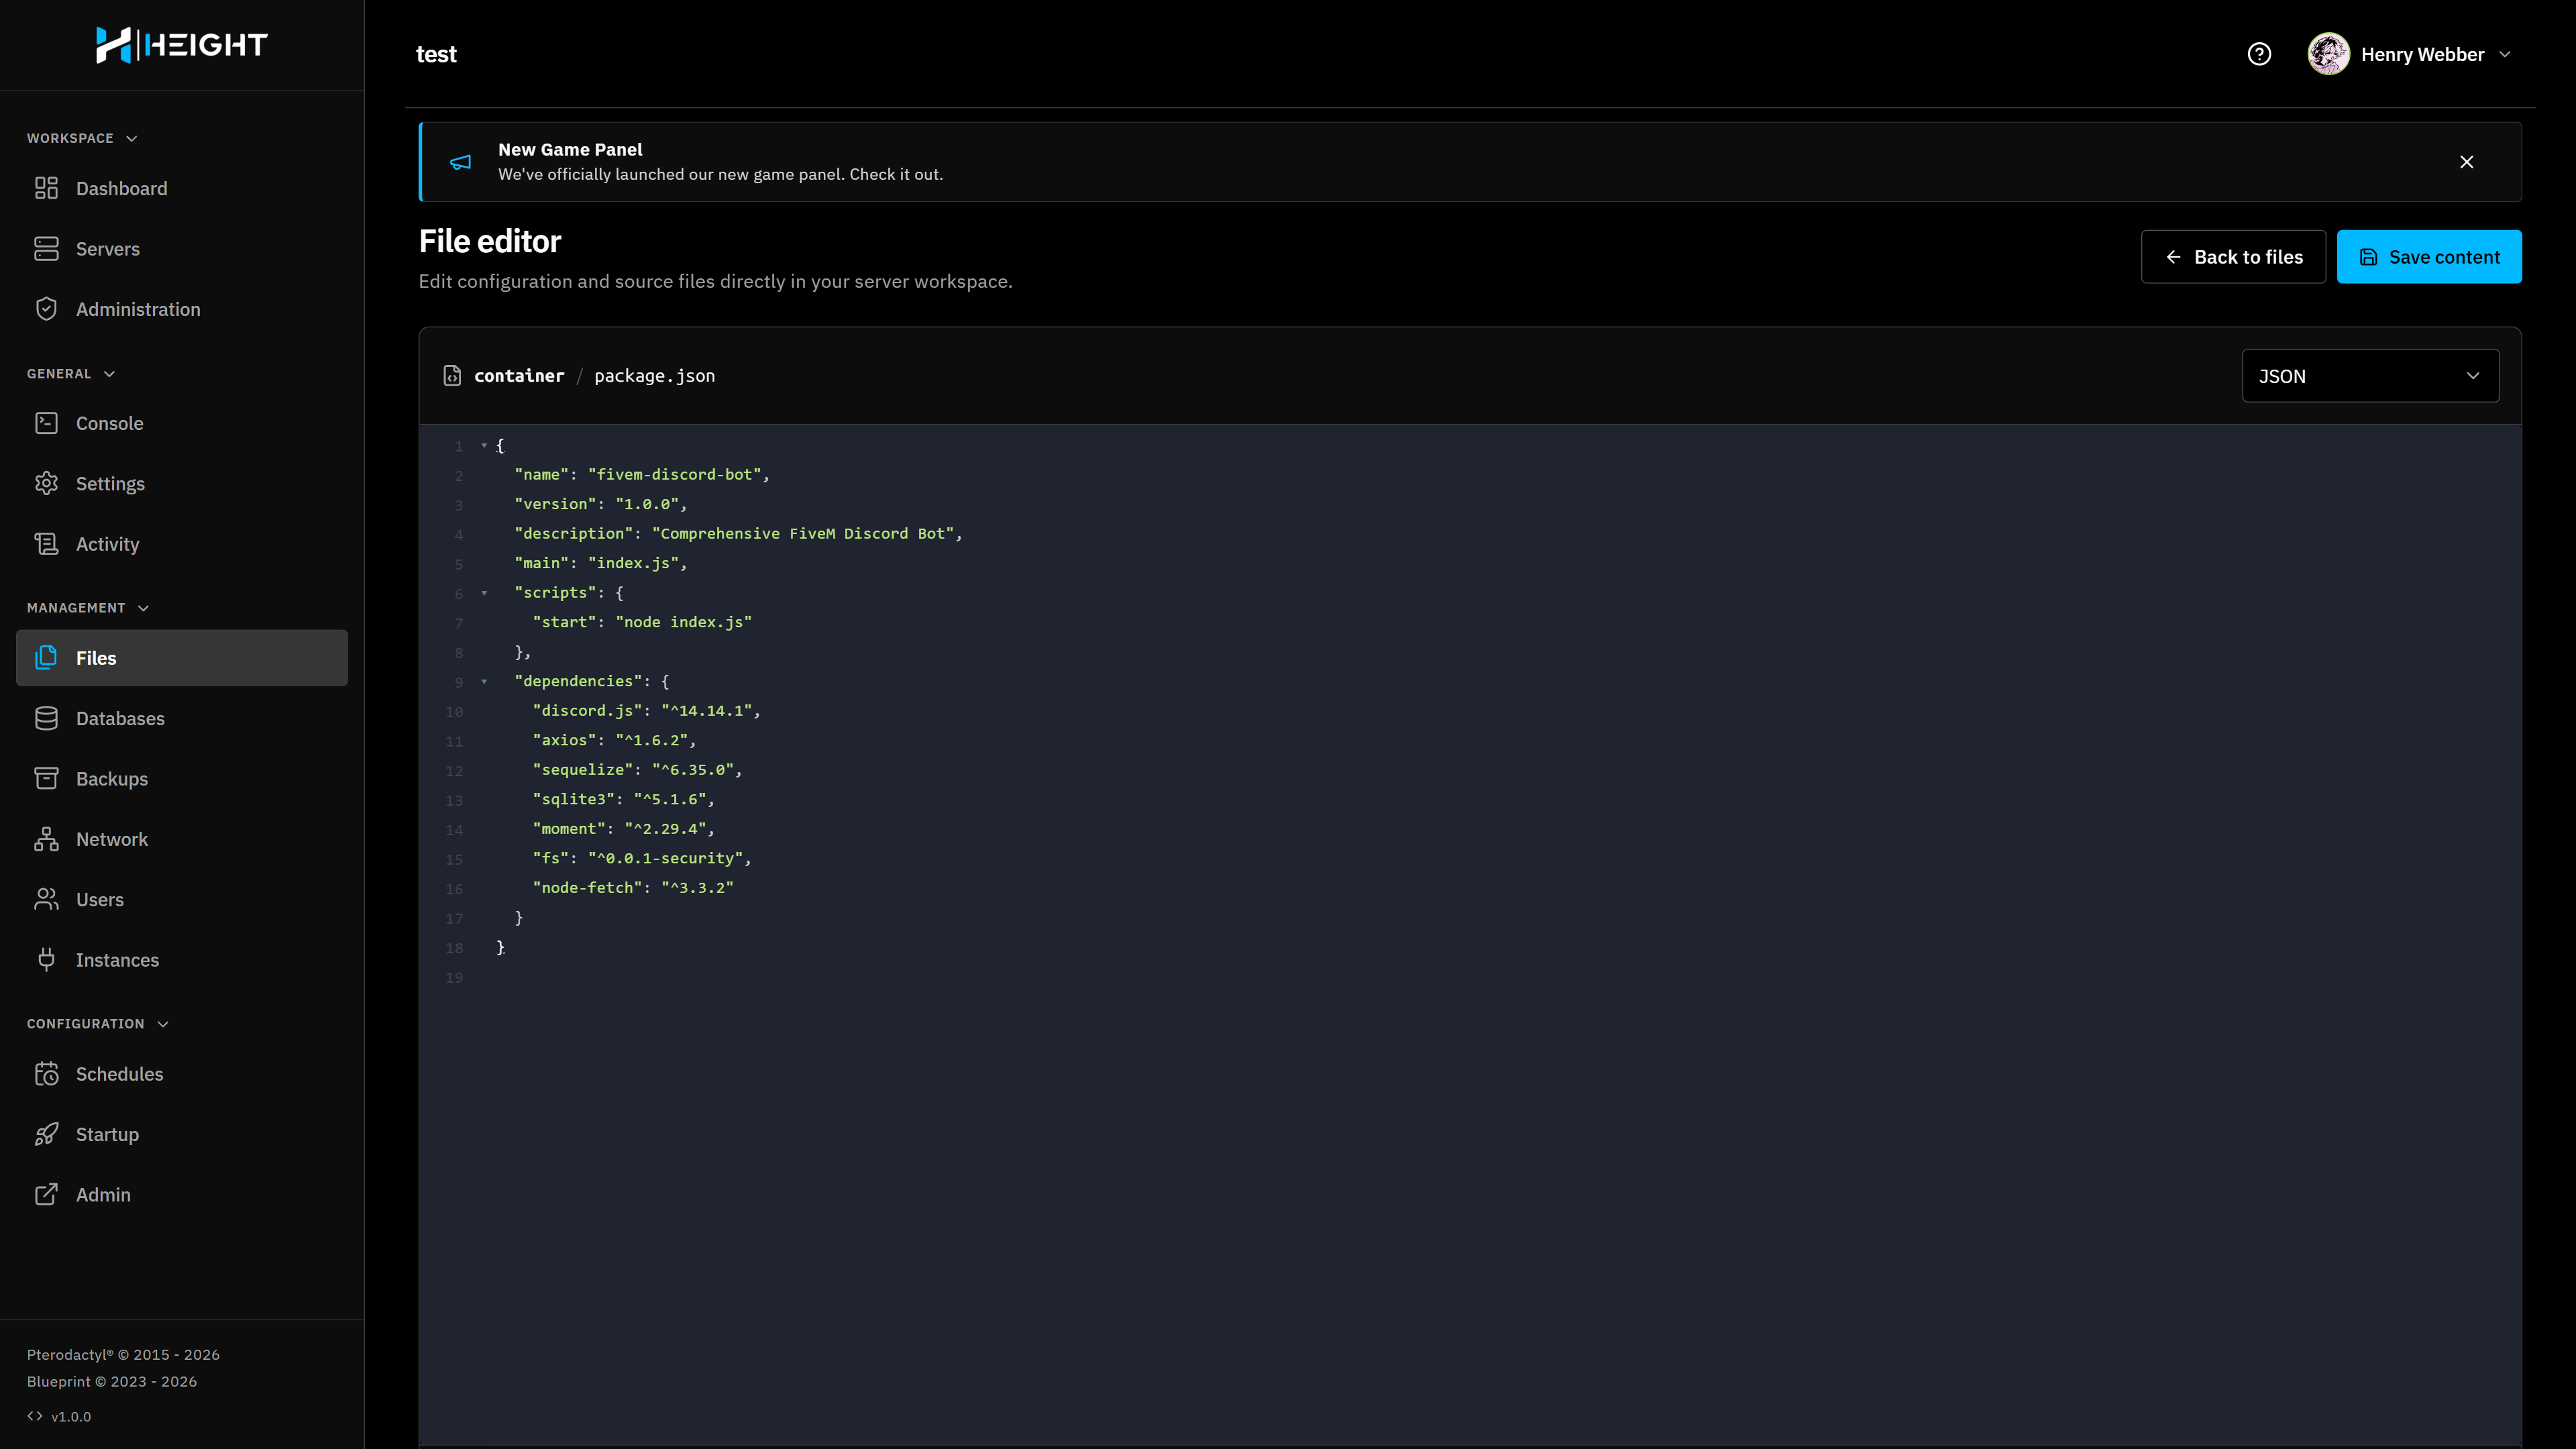Click the "fivem-discord-bot" name value
Image resolution: width=2576 pixels, height=1449 pixels.
tap(675, 475)
